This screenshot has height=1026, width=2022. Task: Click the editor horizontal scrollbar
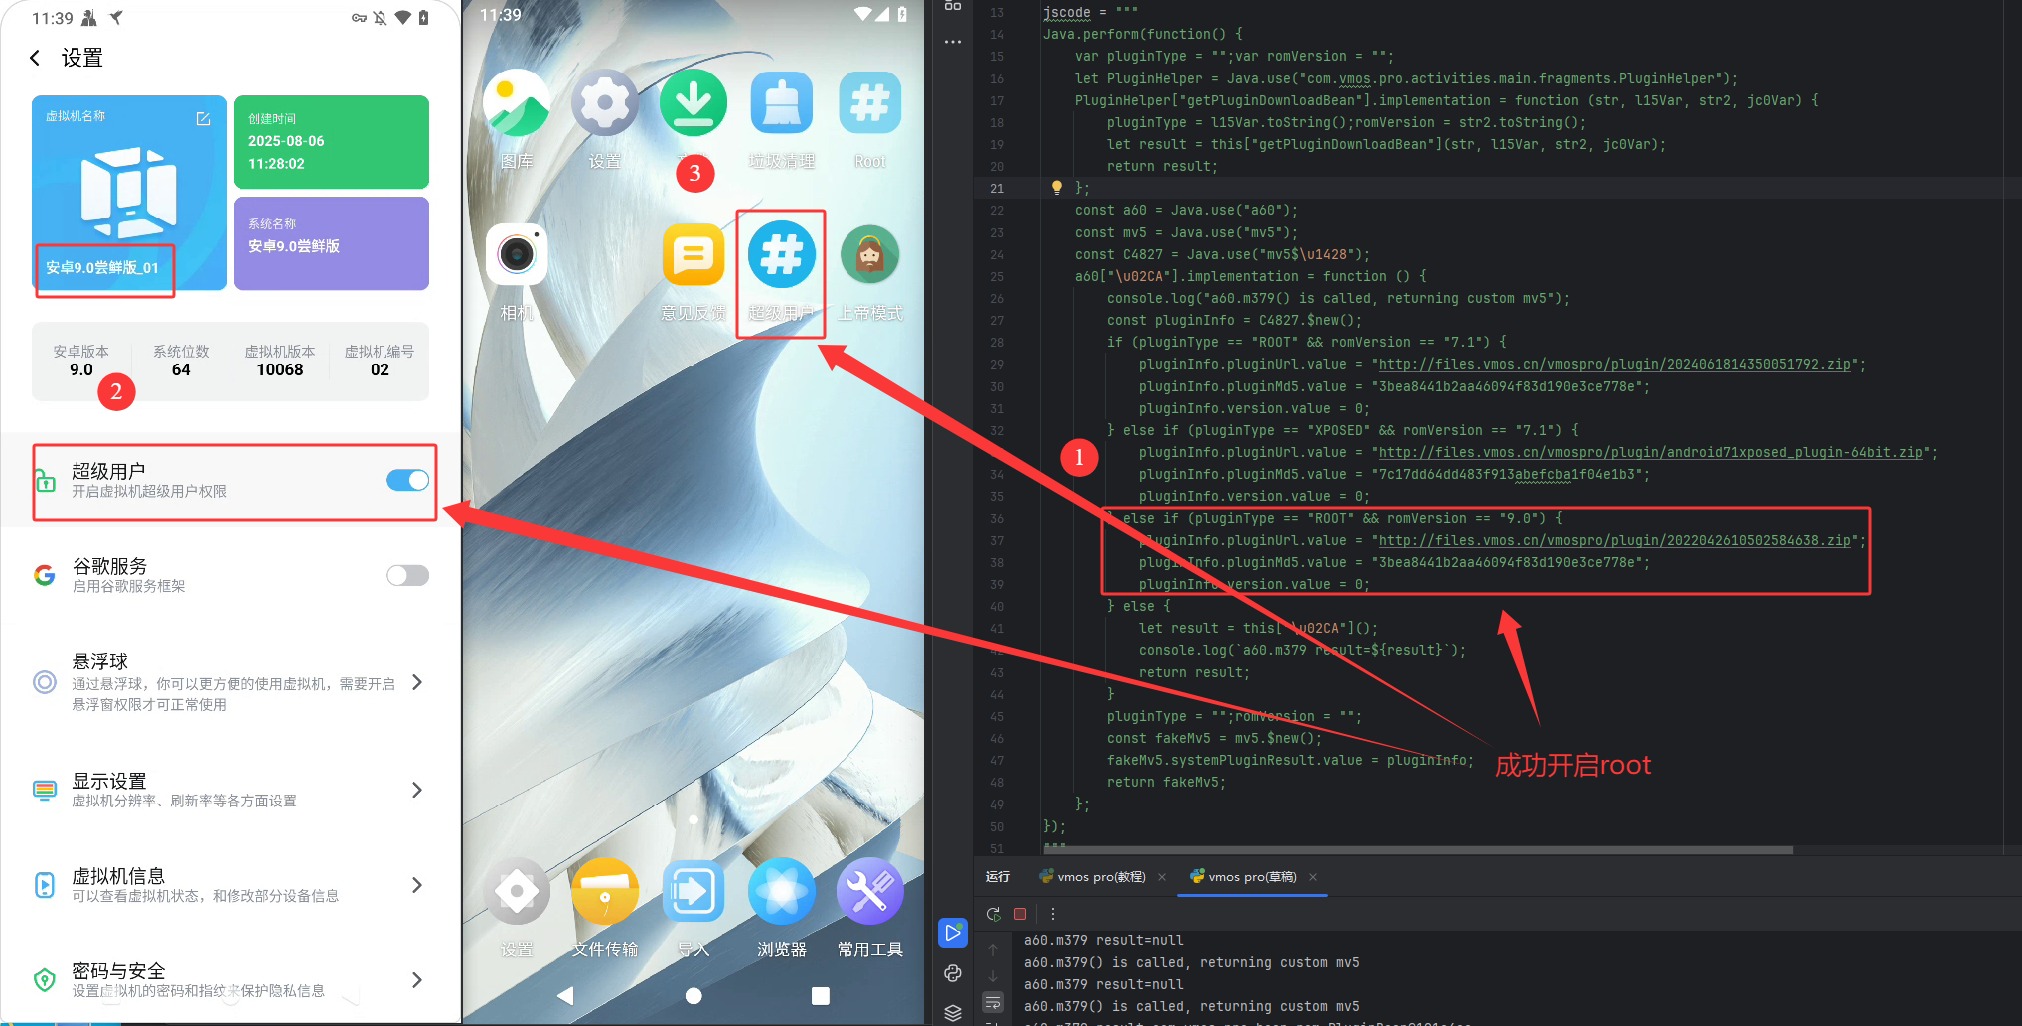1418,850
